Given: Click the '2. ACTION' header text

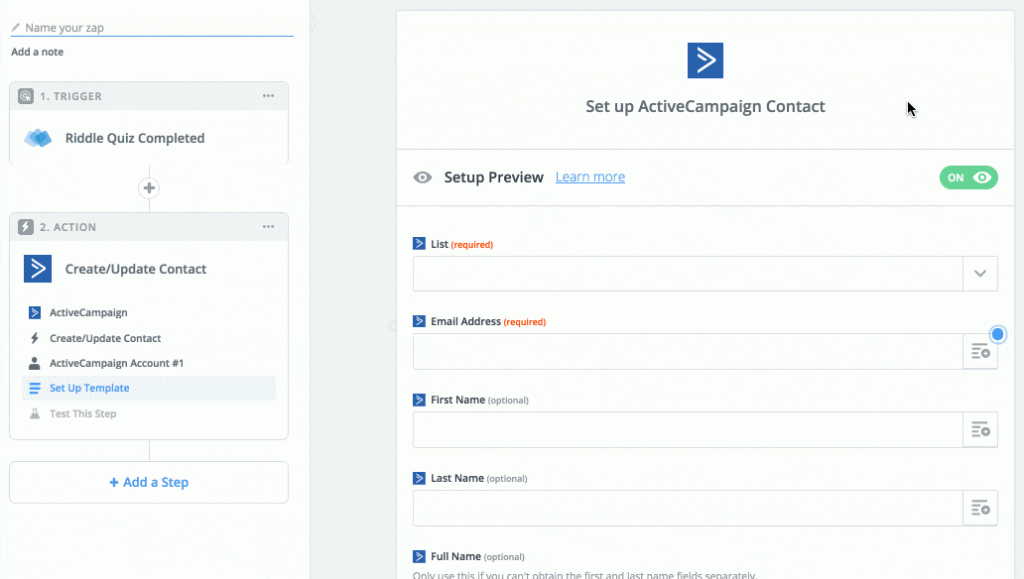Looking at the screenshot, I should point(68,227).
